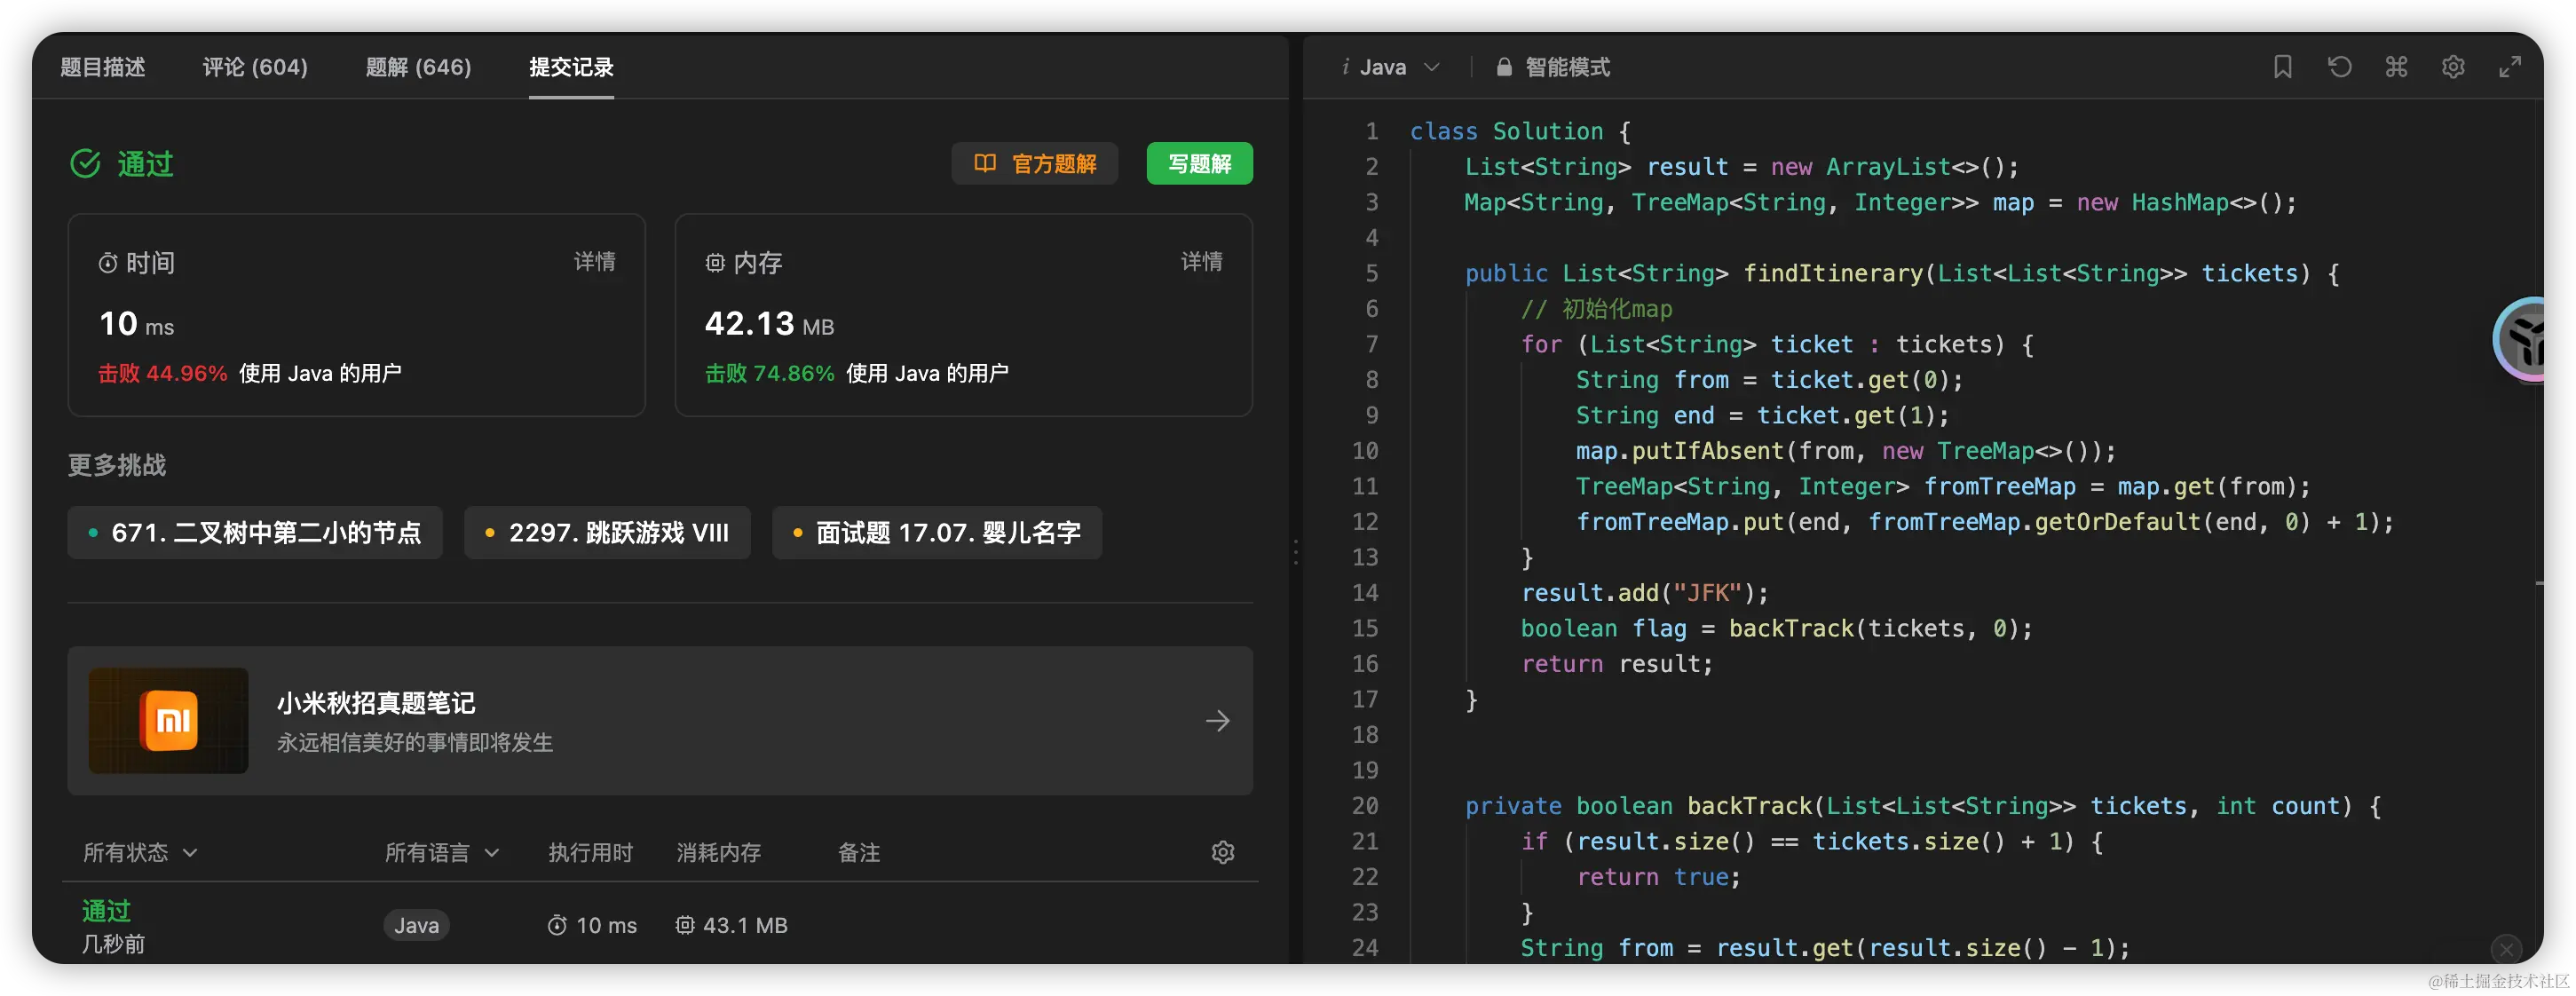Click the bookmark icon in editor toolbar

coord(2282,67)
